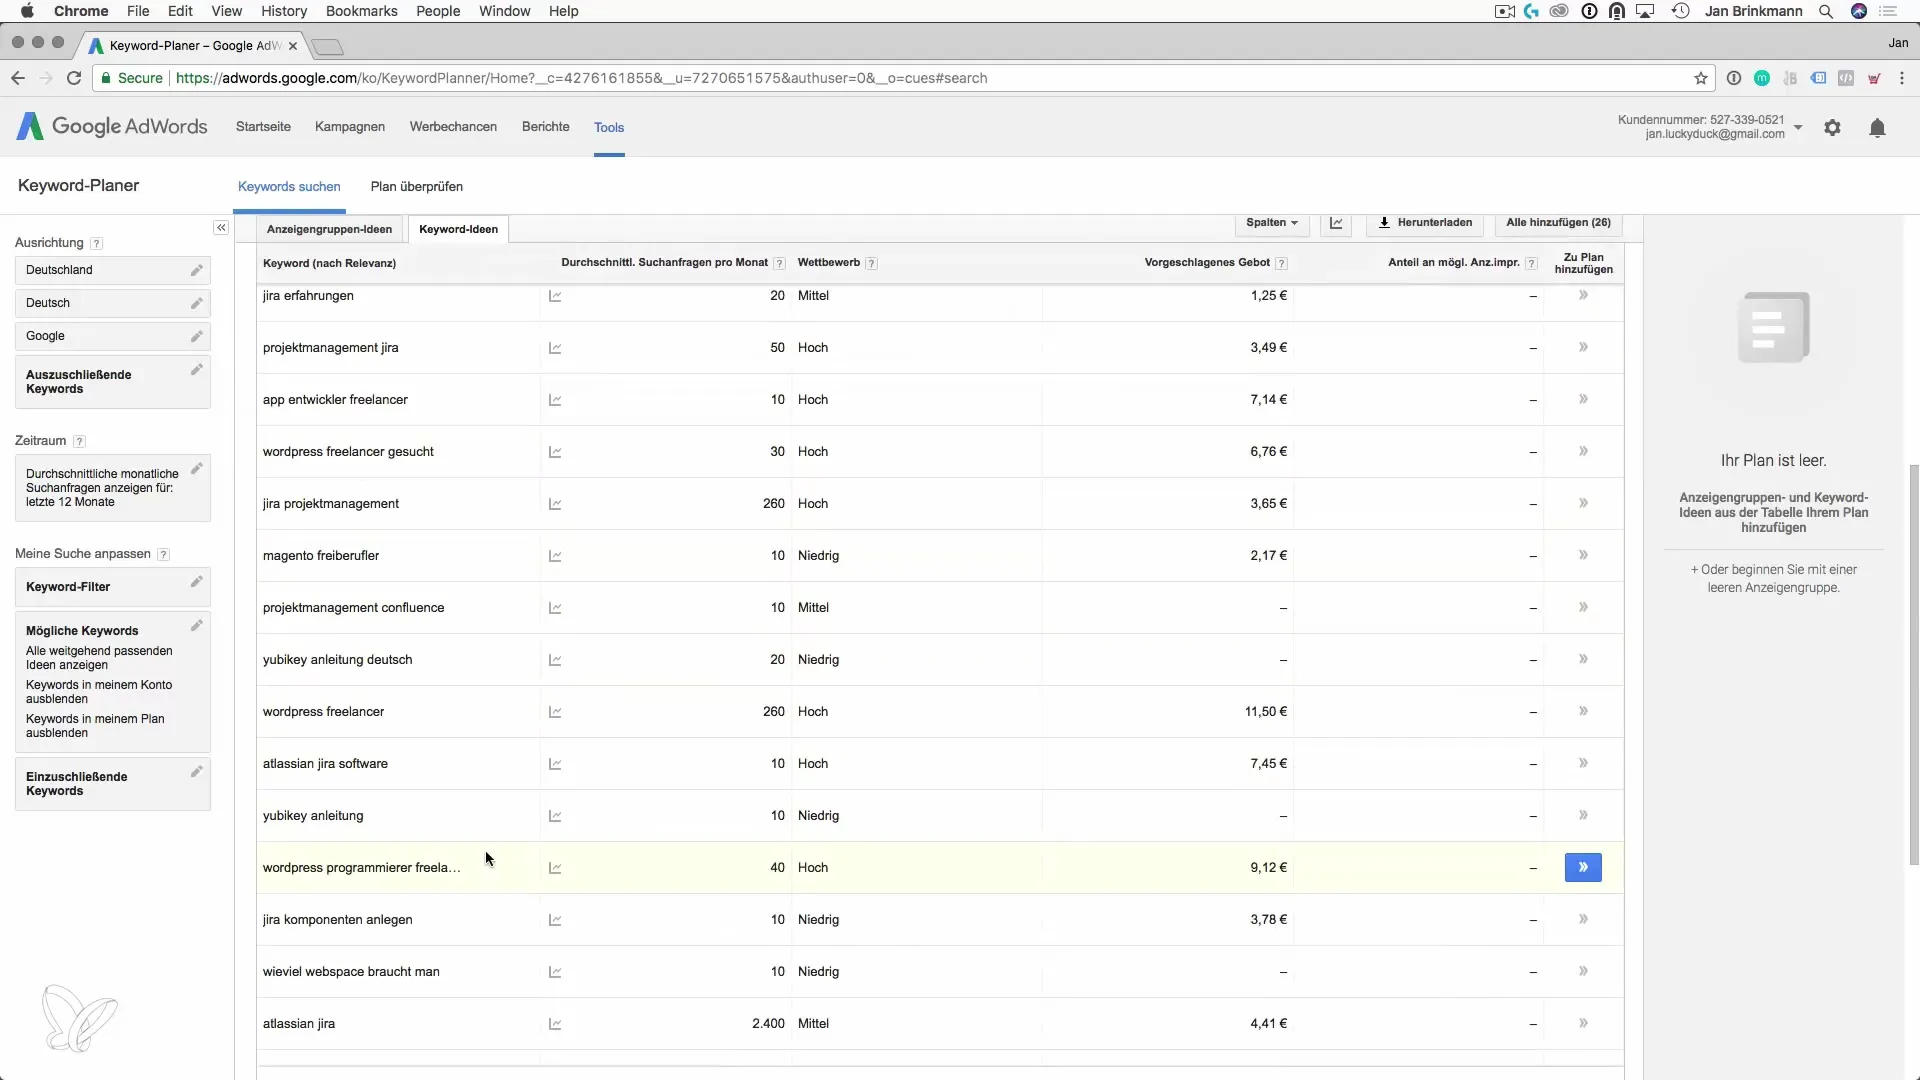1920x1080 pixels.
Task: Open the Spalten columns dropdown
Action: [x=1272, y=223]
